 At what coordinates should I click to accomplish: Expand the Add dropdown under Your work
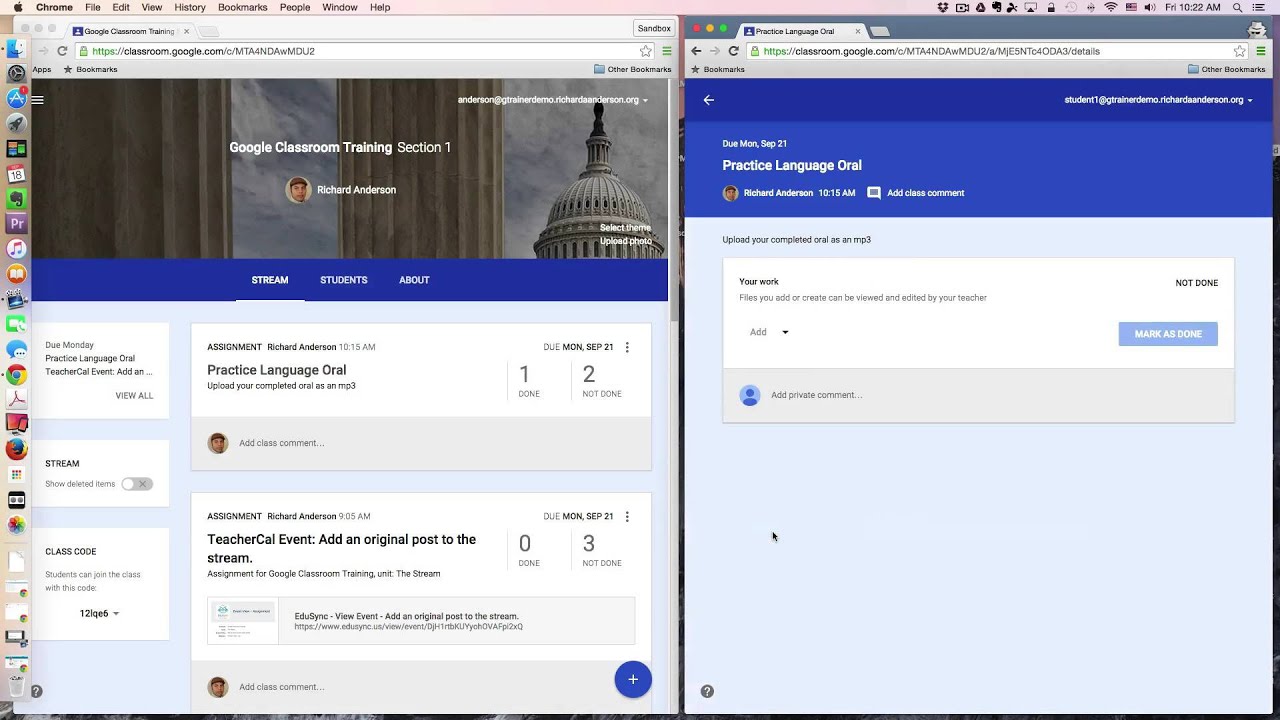point(769,332)
